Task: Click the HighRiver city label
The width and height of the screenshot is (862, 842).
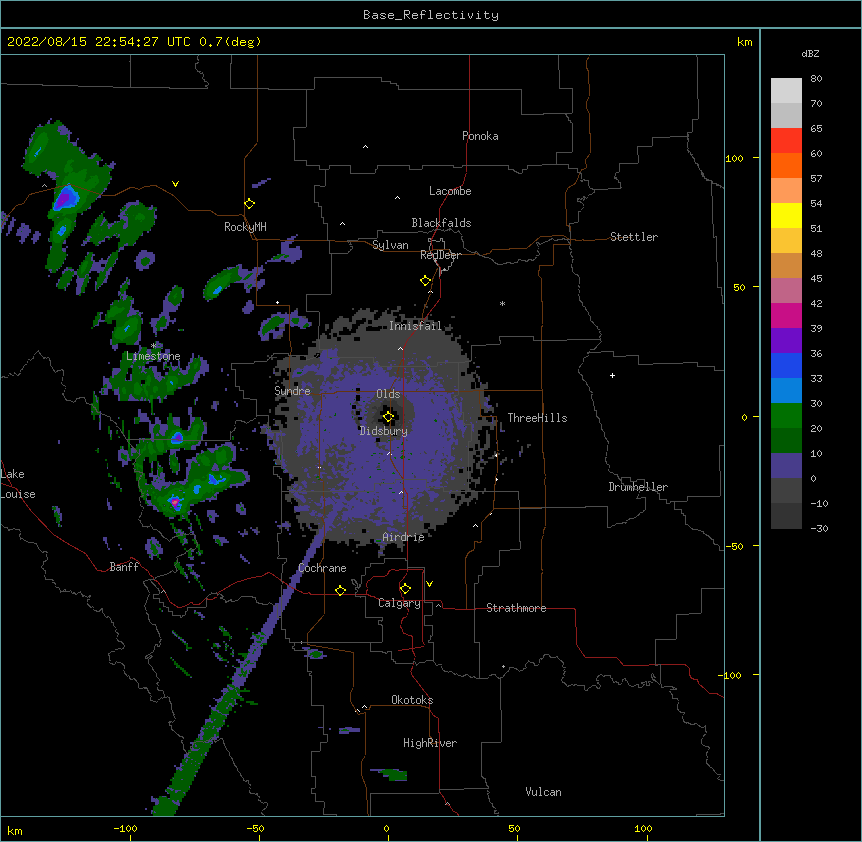Action: click(430, 743)
